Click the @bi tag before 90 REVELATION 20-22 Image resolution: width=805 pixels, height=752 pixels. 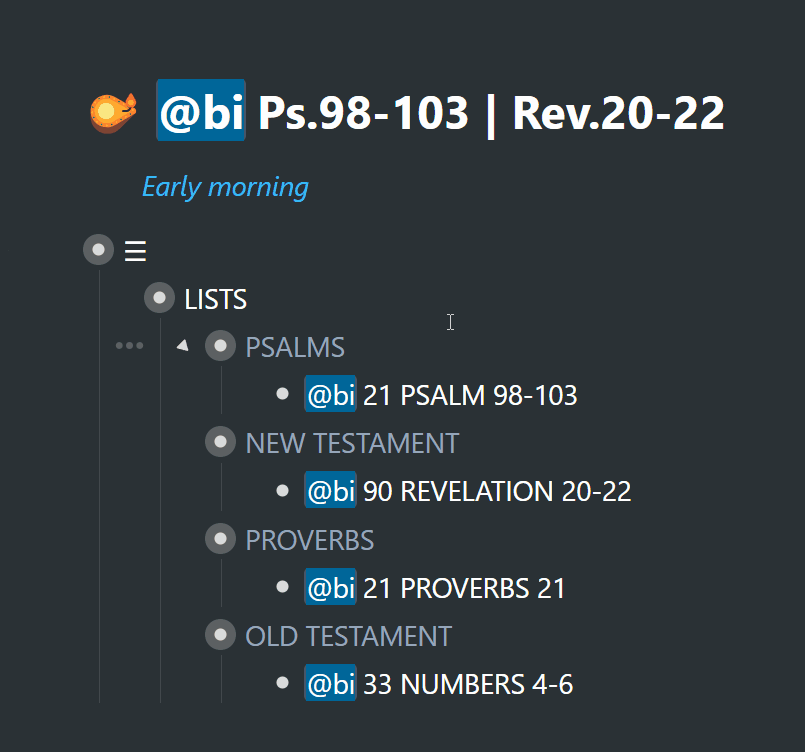pos(330,490)
